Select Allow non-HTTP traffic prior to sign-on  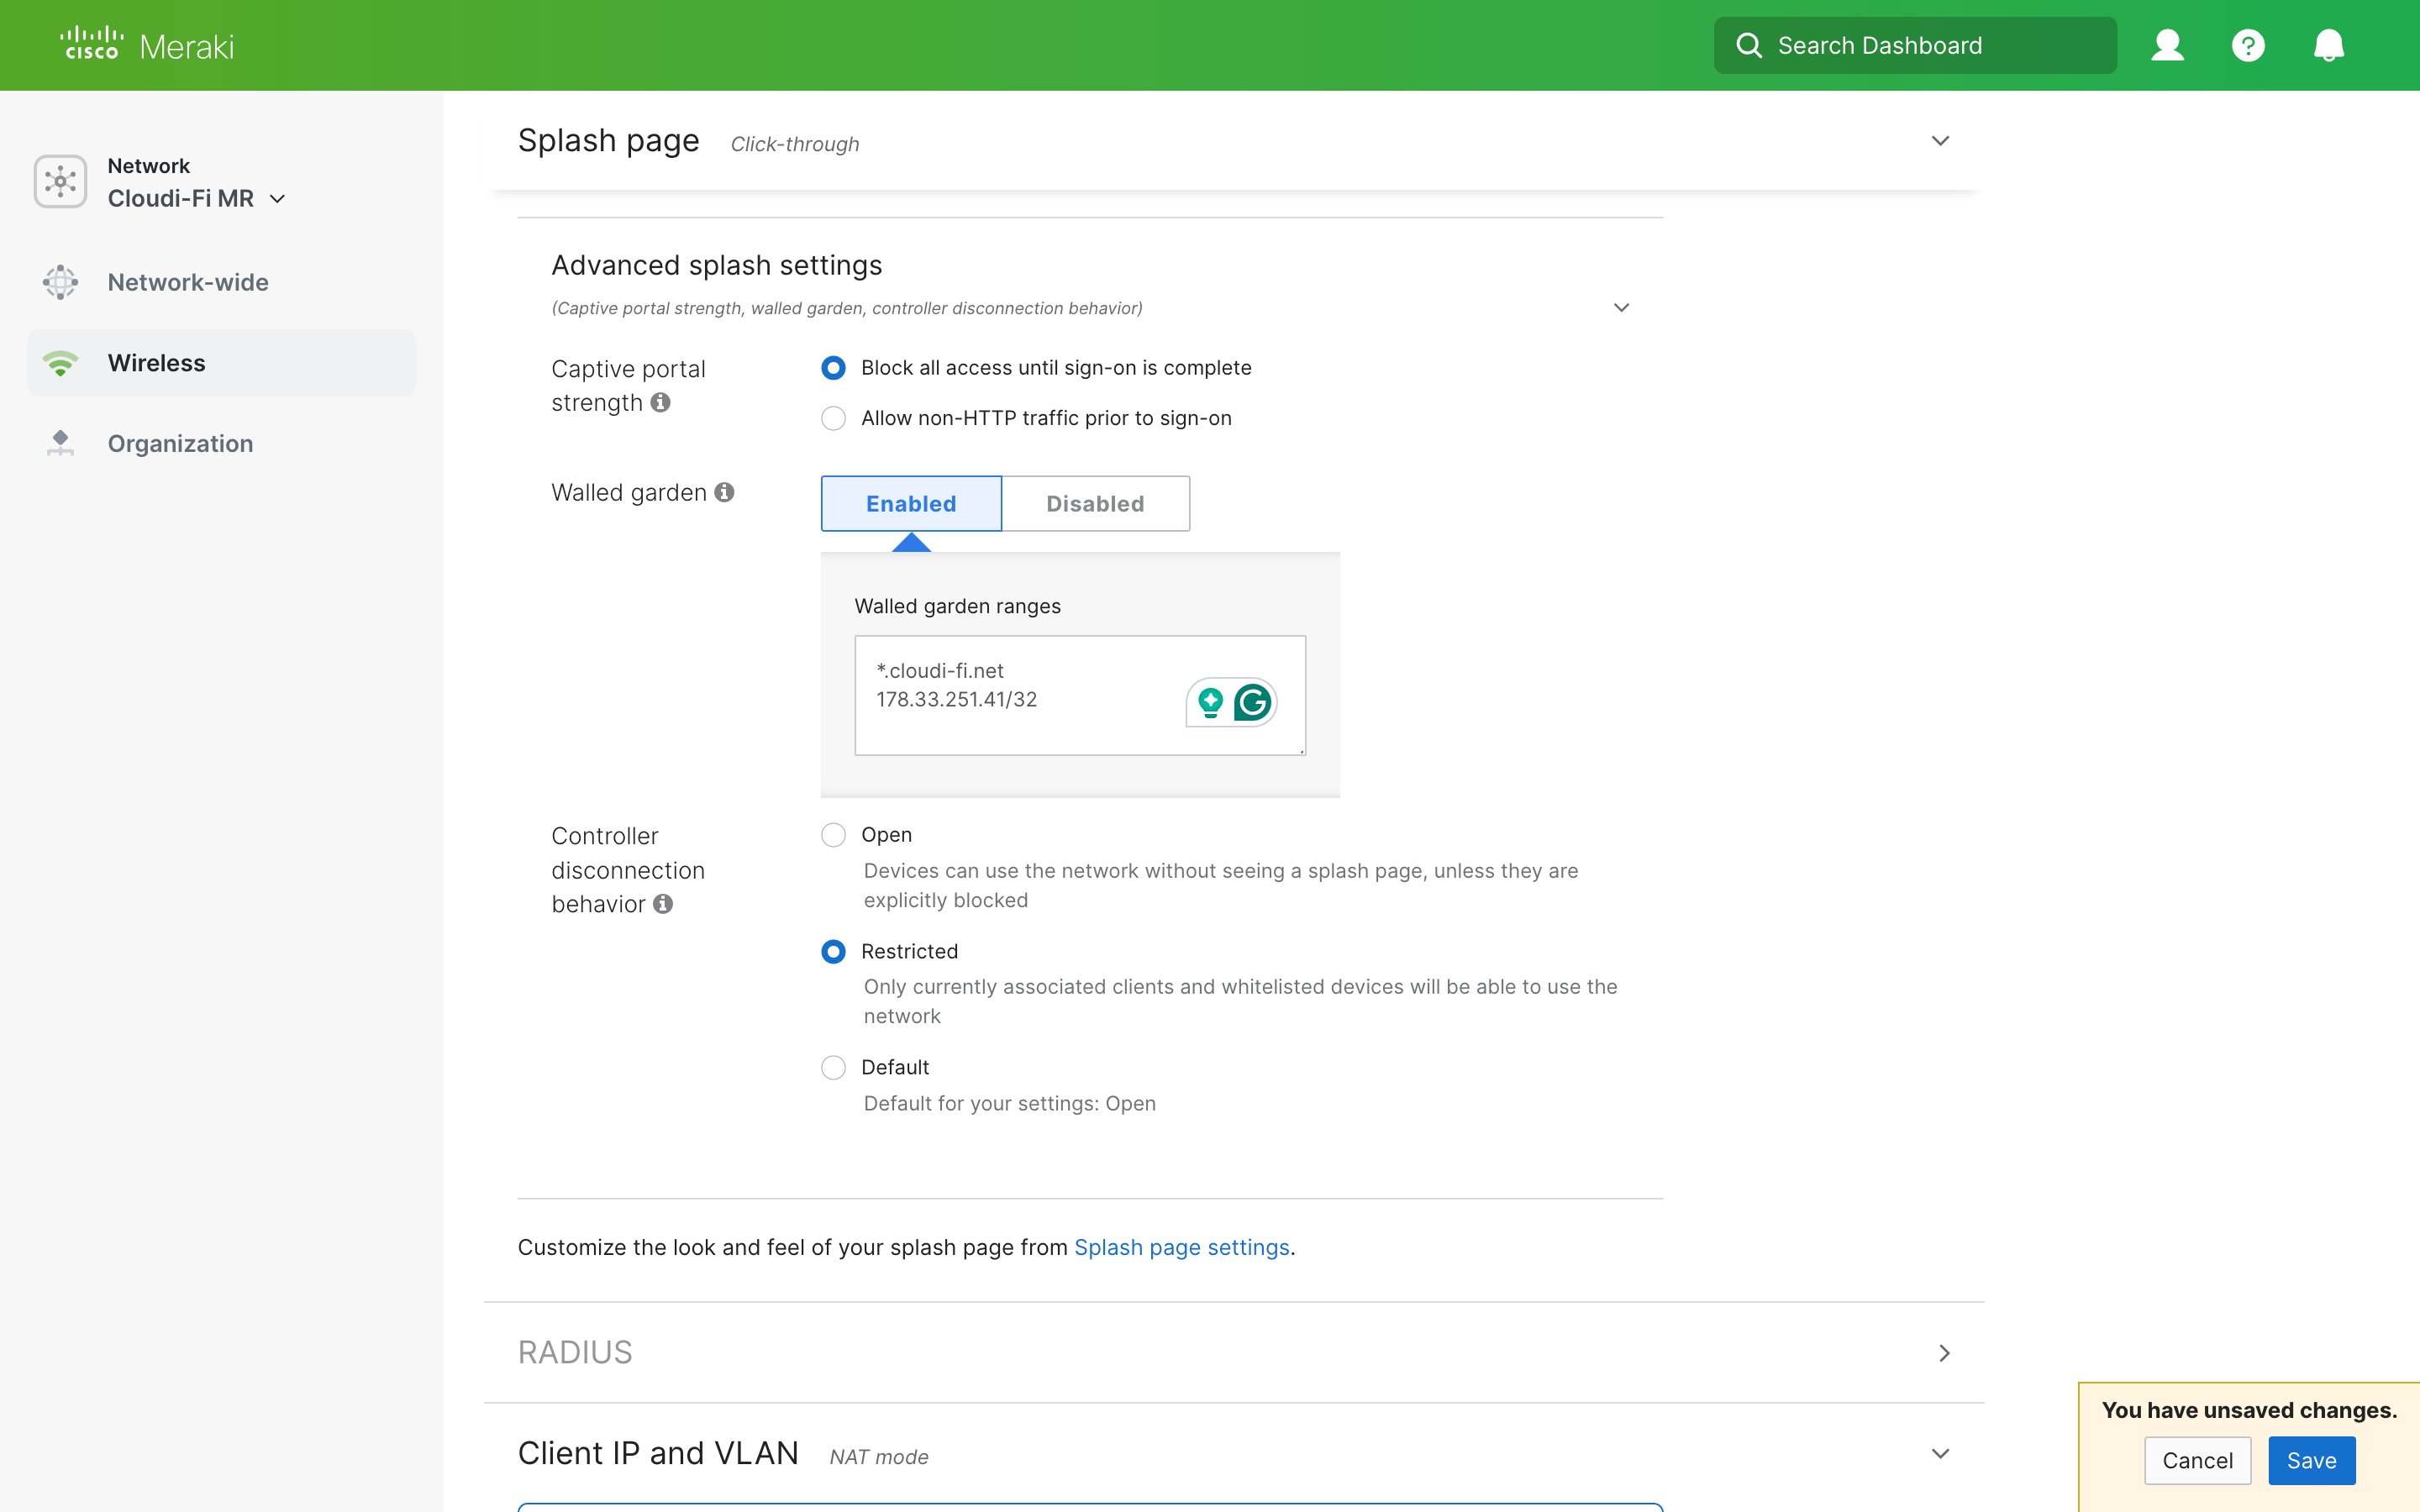click(x=833, y=418)
